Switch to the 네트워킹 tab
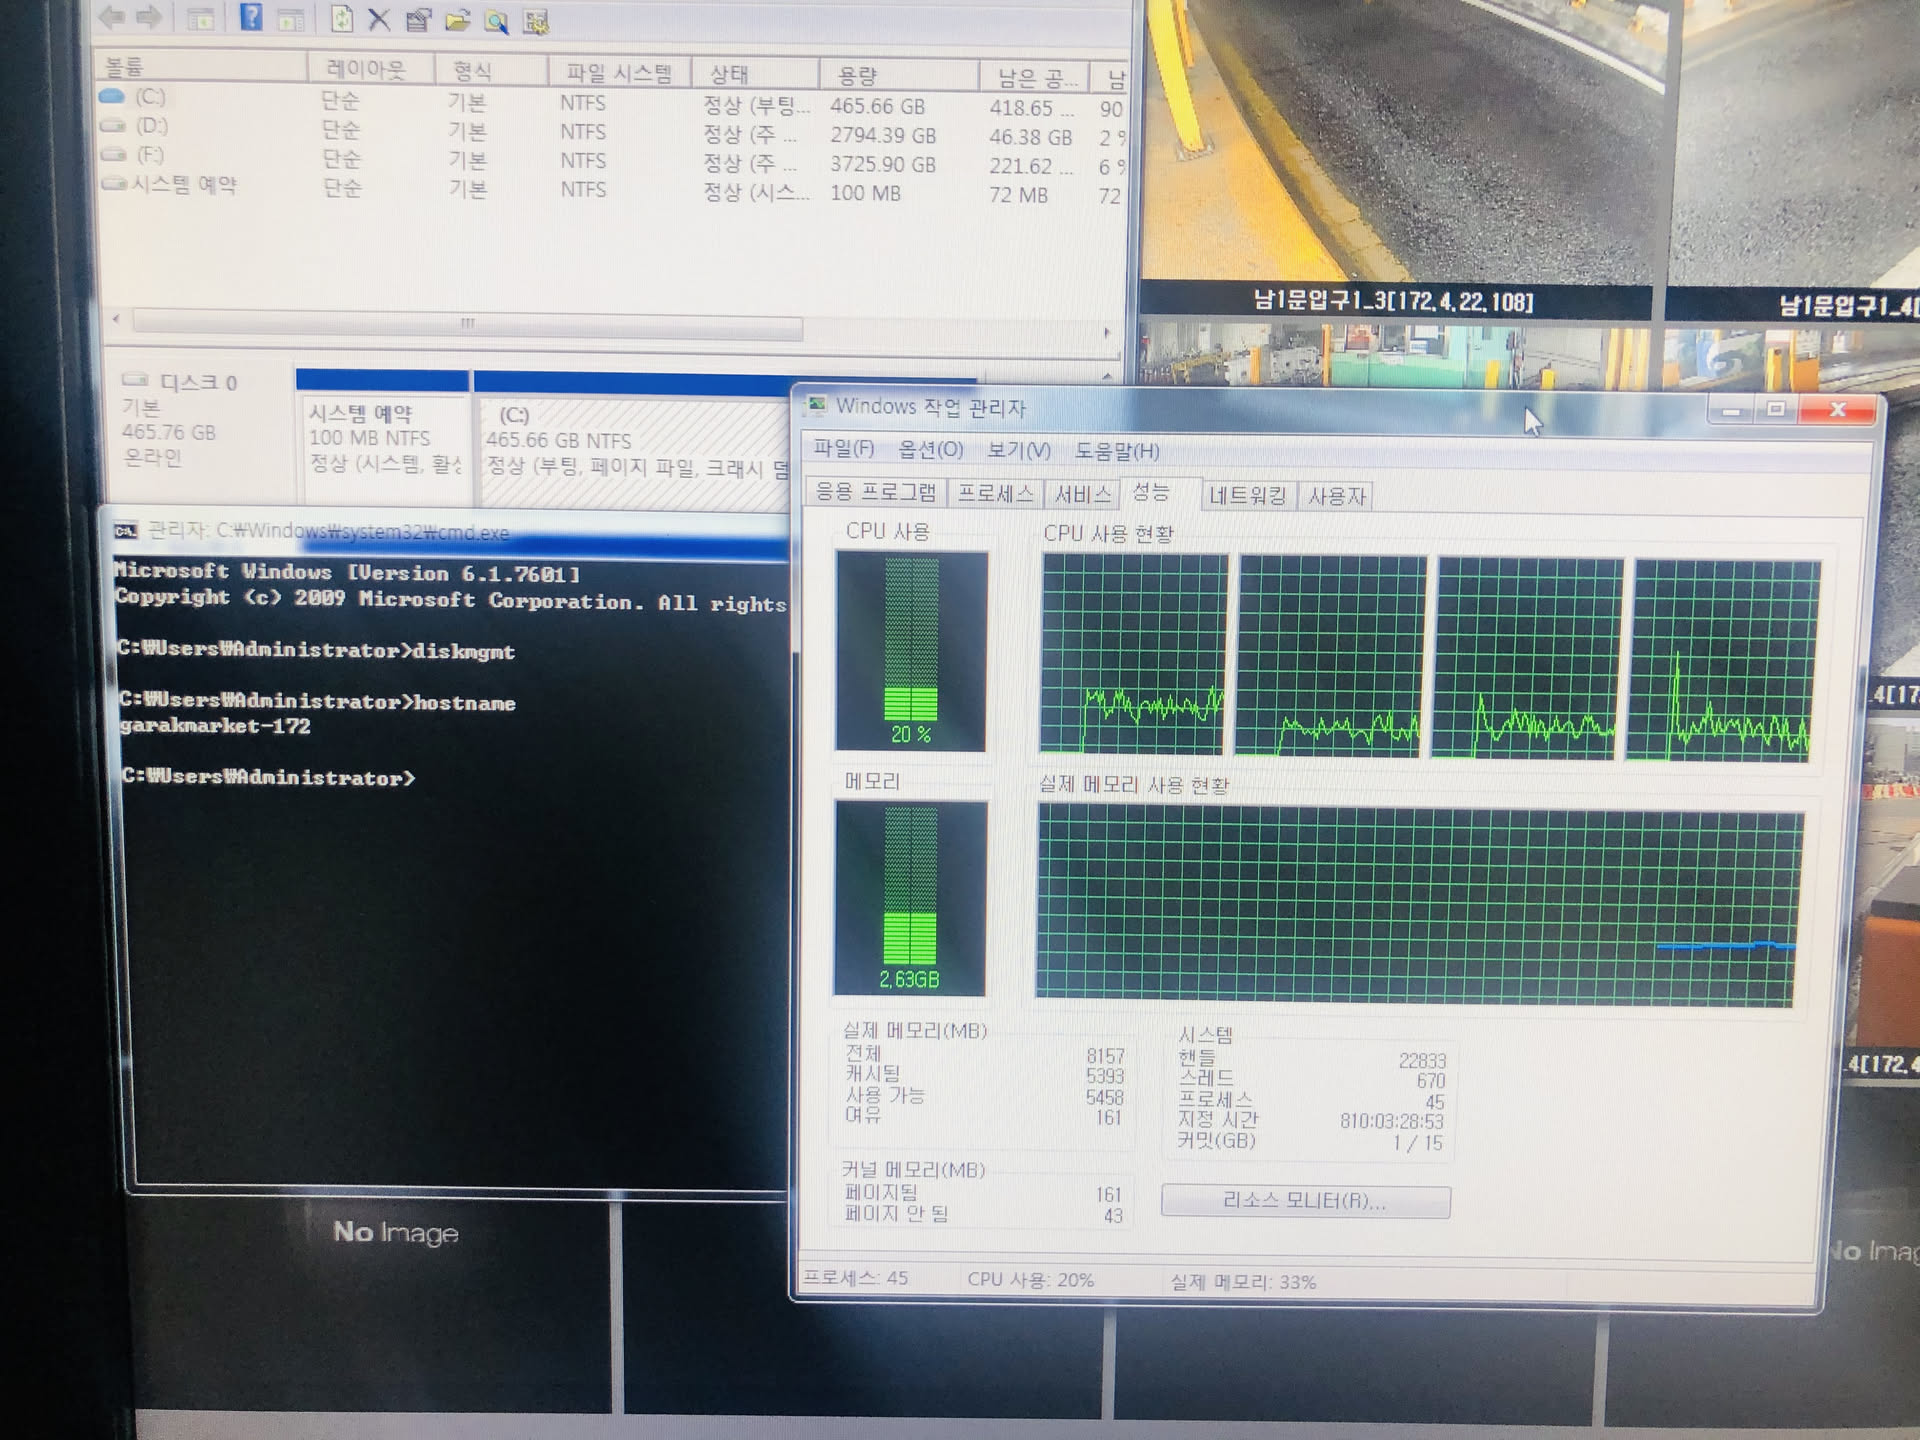The width and height of the screenshot is (1920, 1440). [x=1247, y=496]
